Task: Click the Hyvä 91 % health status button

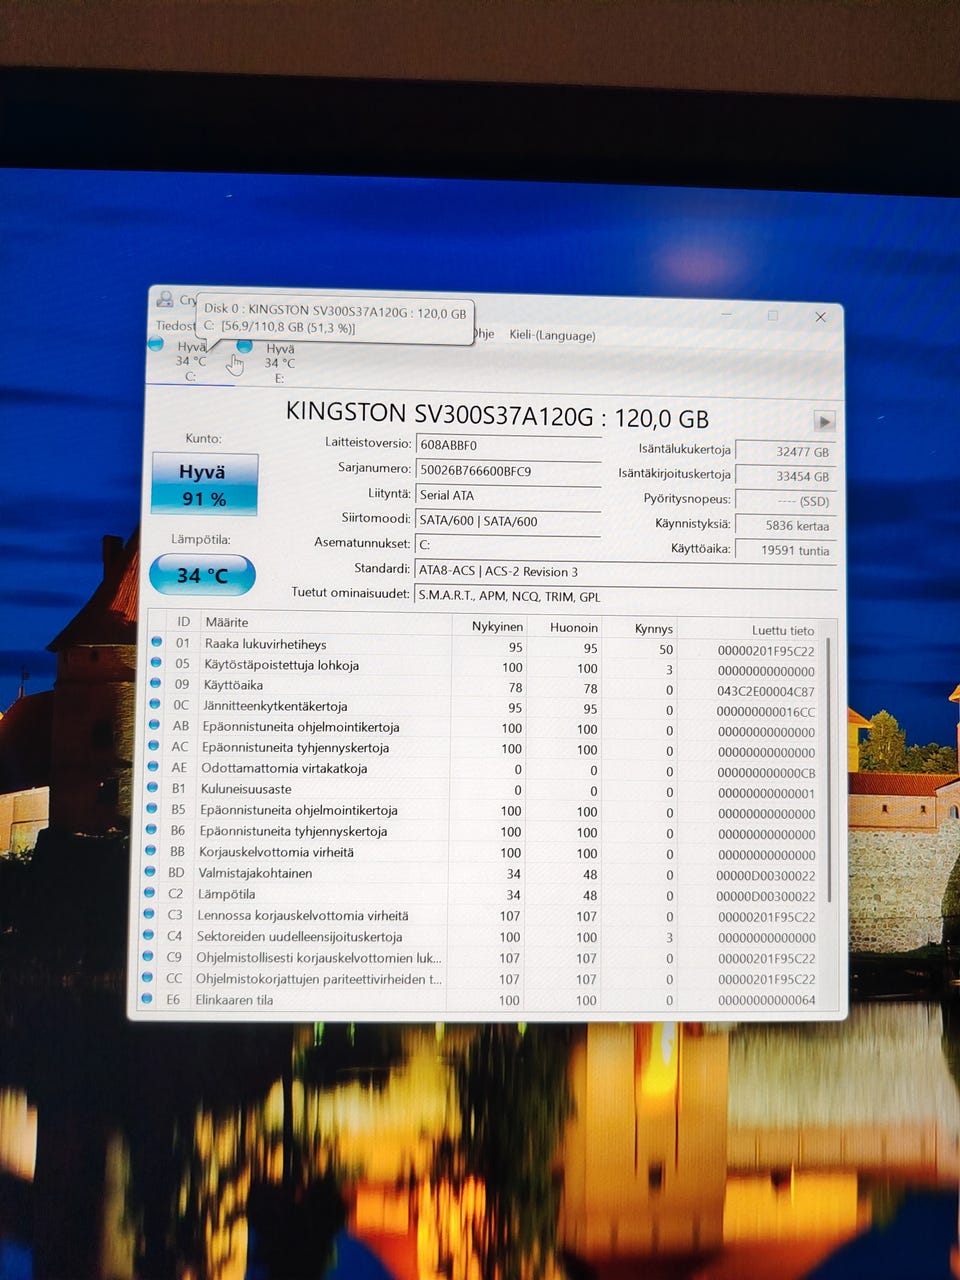Action: [x=204, y=484]
